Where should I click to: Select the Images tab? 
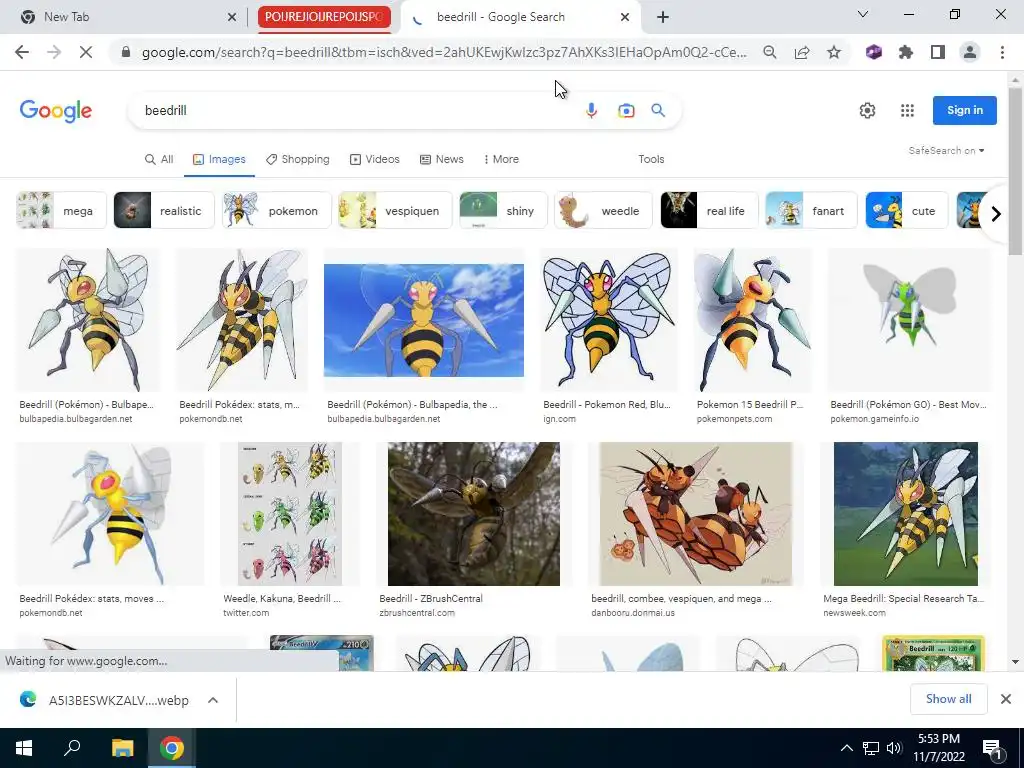[219, 159]
